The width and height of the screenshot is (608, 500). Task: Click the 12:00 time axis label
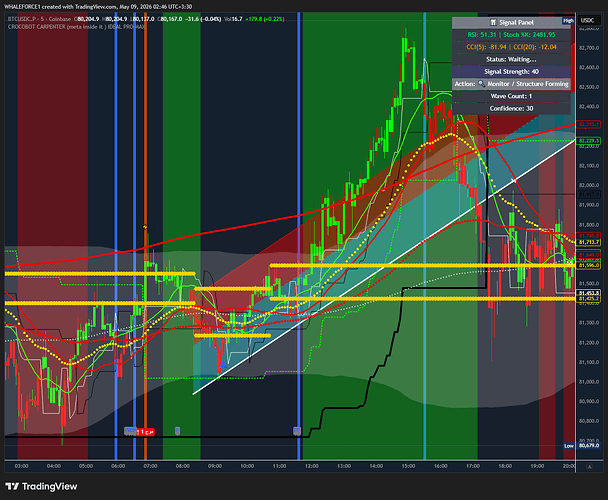pos(311,466)
